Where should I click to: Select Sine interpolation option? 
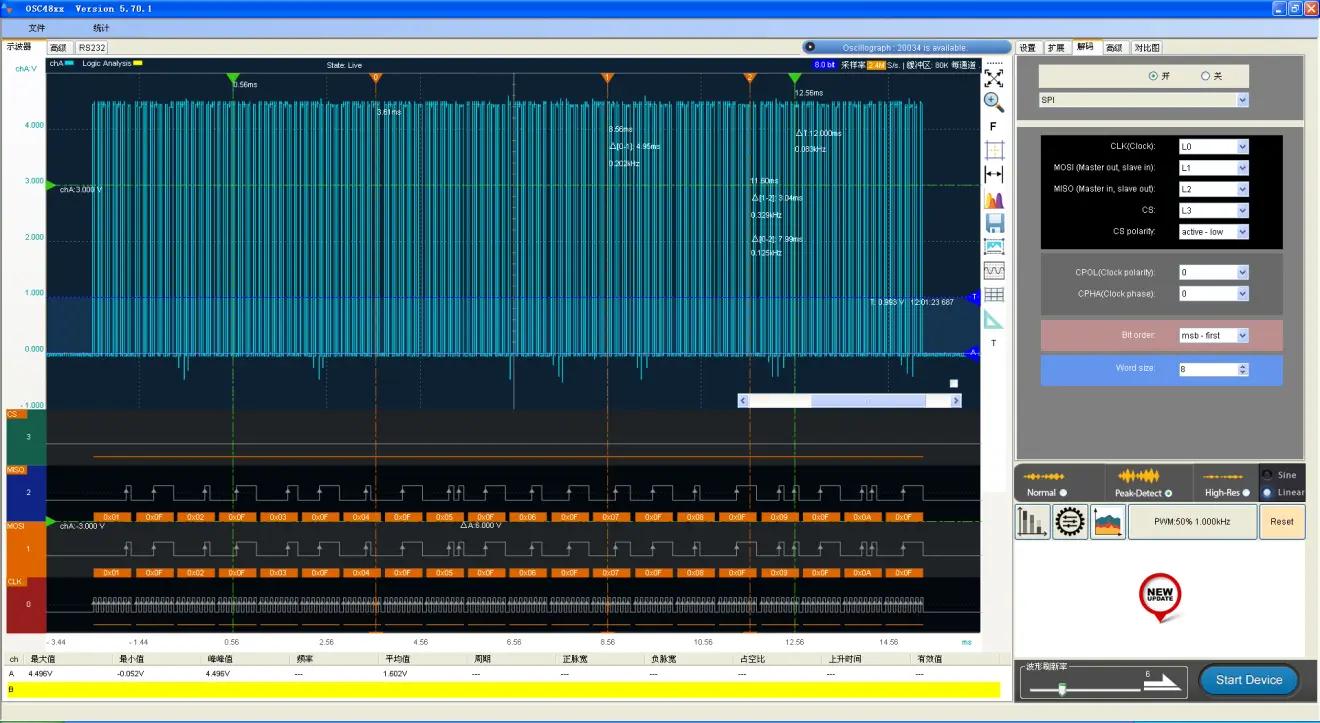pos(1268,475)
